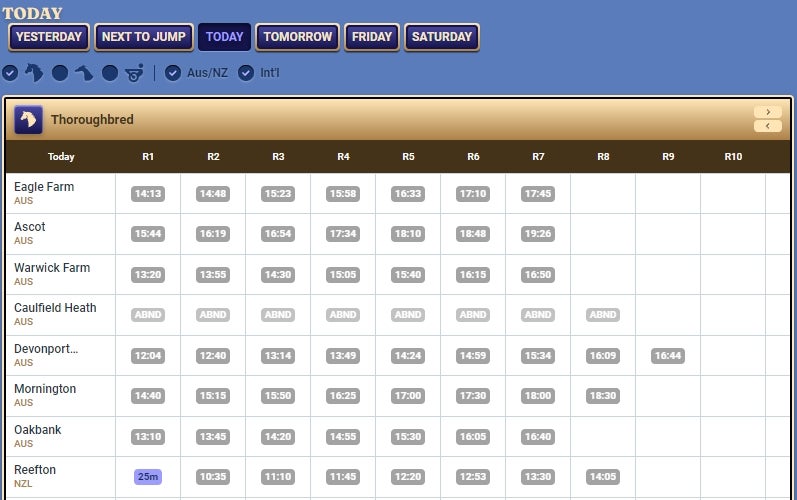797x500 pixels.
Task: Open Reefton race 1 starting in 25m
Action: (x=148, y=477)
